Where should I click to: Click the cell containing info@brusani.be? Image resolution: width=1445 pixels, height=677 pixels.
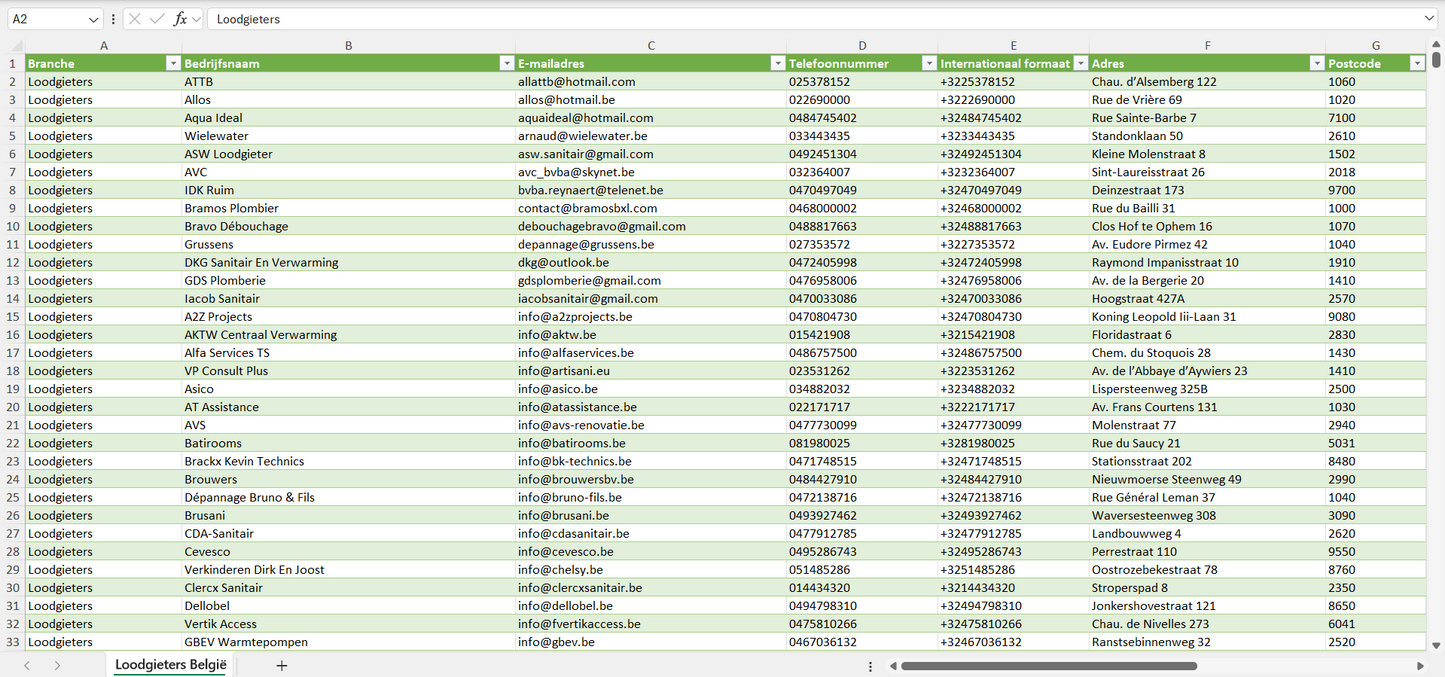pos(563,516)
